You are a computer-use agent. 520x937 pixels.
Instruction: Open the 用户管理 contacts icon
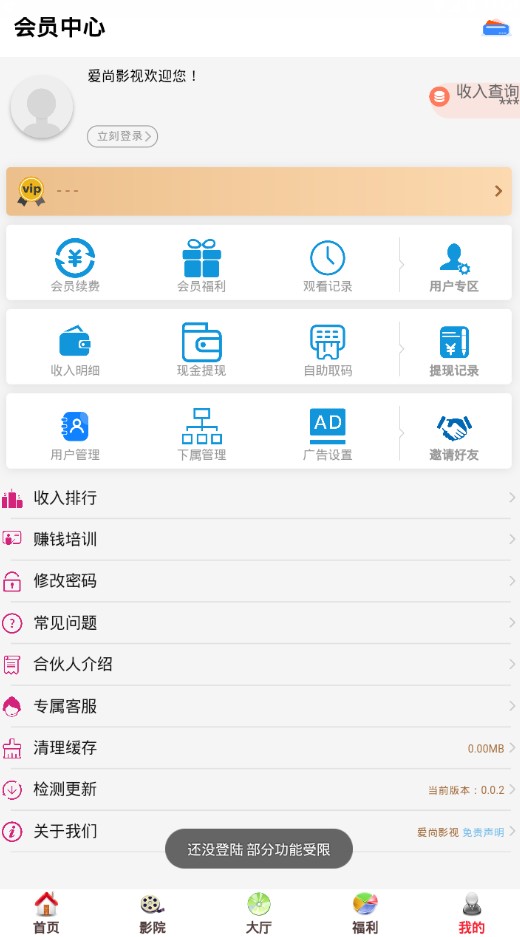point(75,427)
